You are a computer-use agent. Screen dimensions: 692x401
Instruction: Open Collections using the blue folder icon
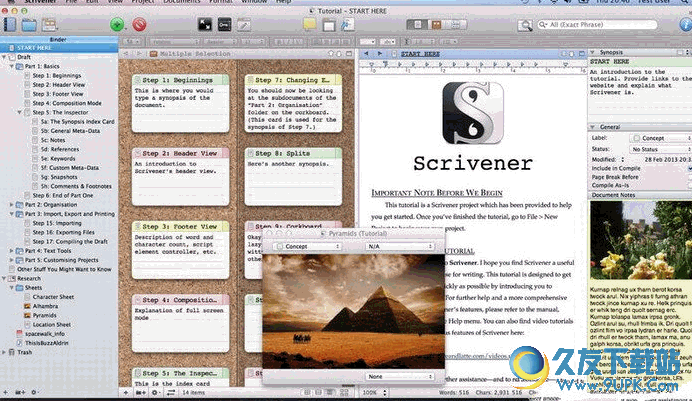(29, 25)
